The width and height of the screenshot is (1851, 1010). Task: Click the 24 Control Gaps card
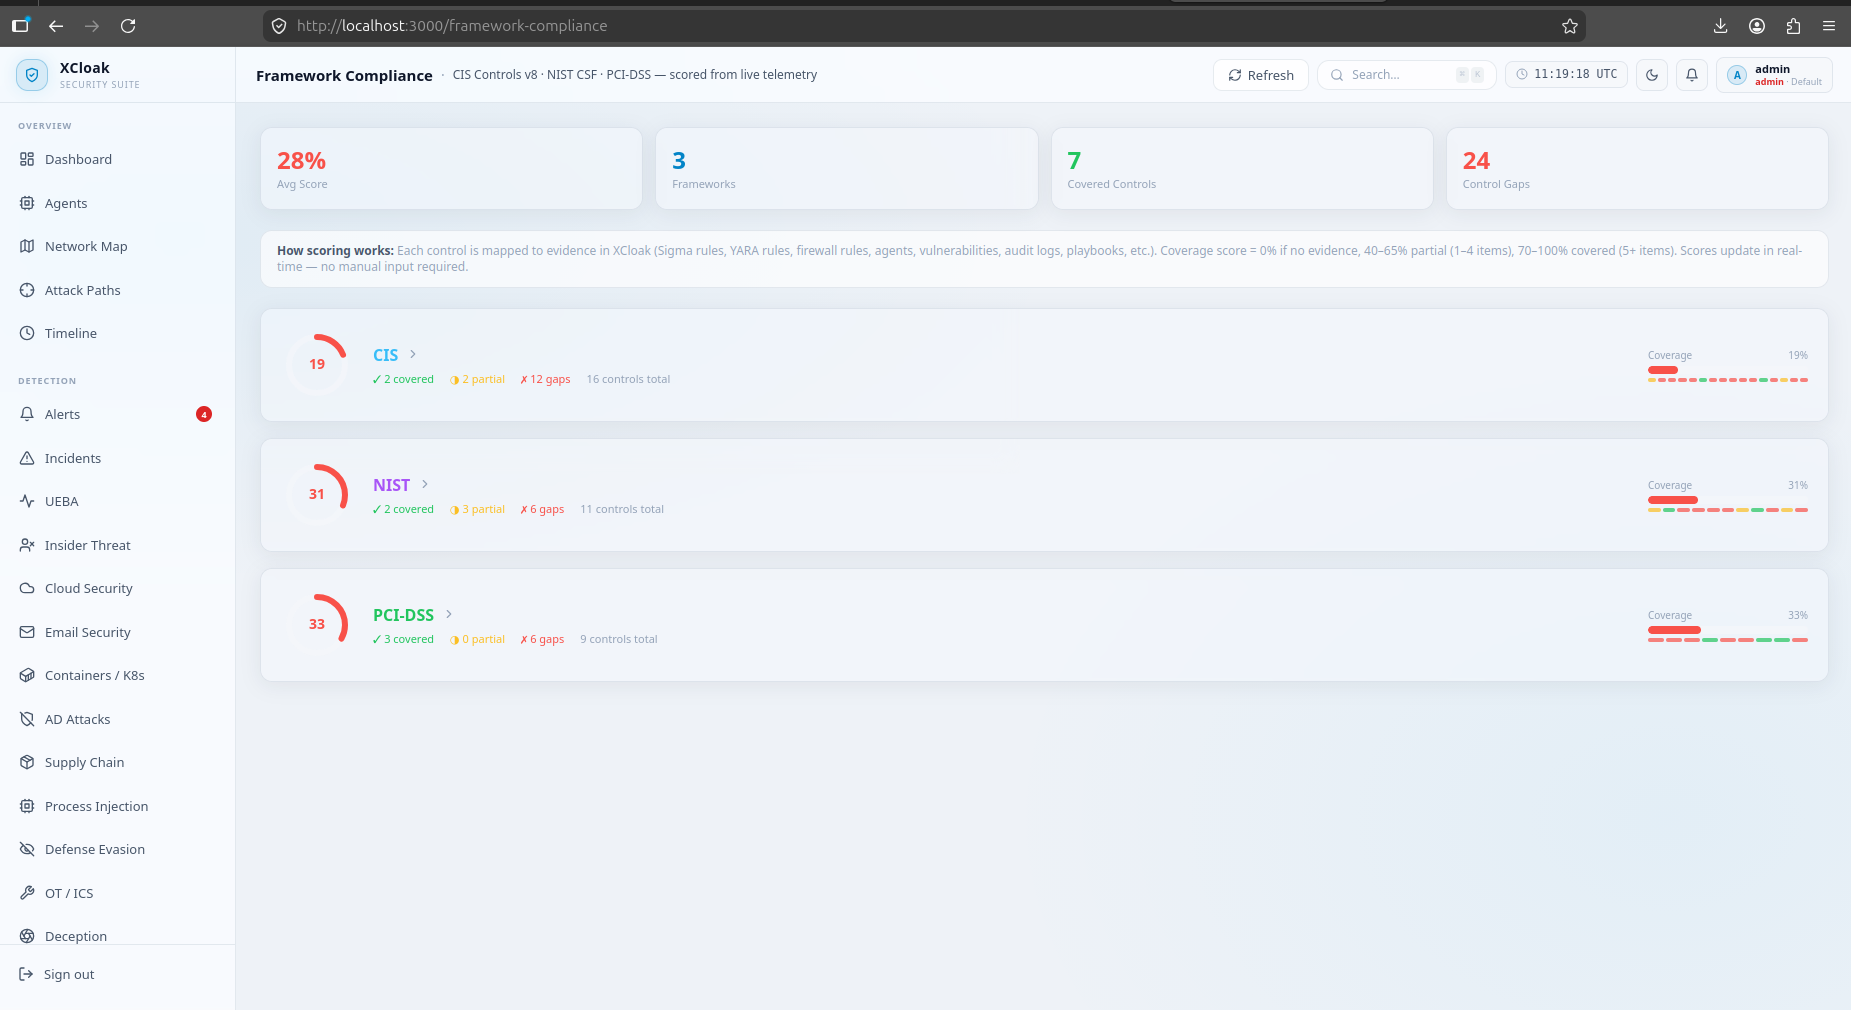pyautogui.click(x=1637, y=168)
